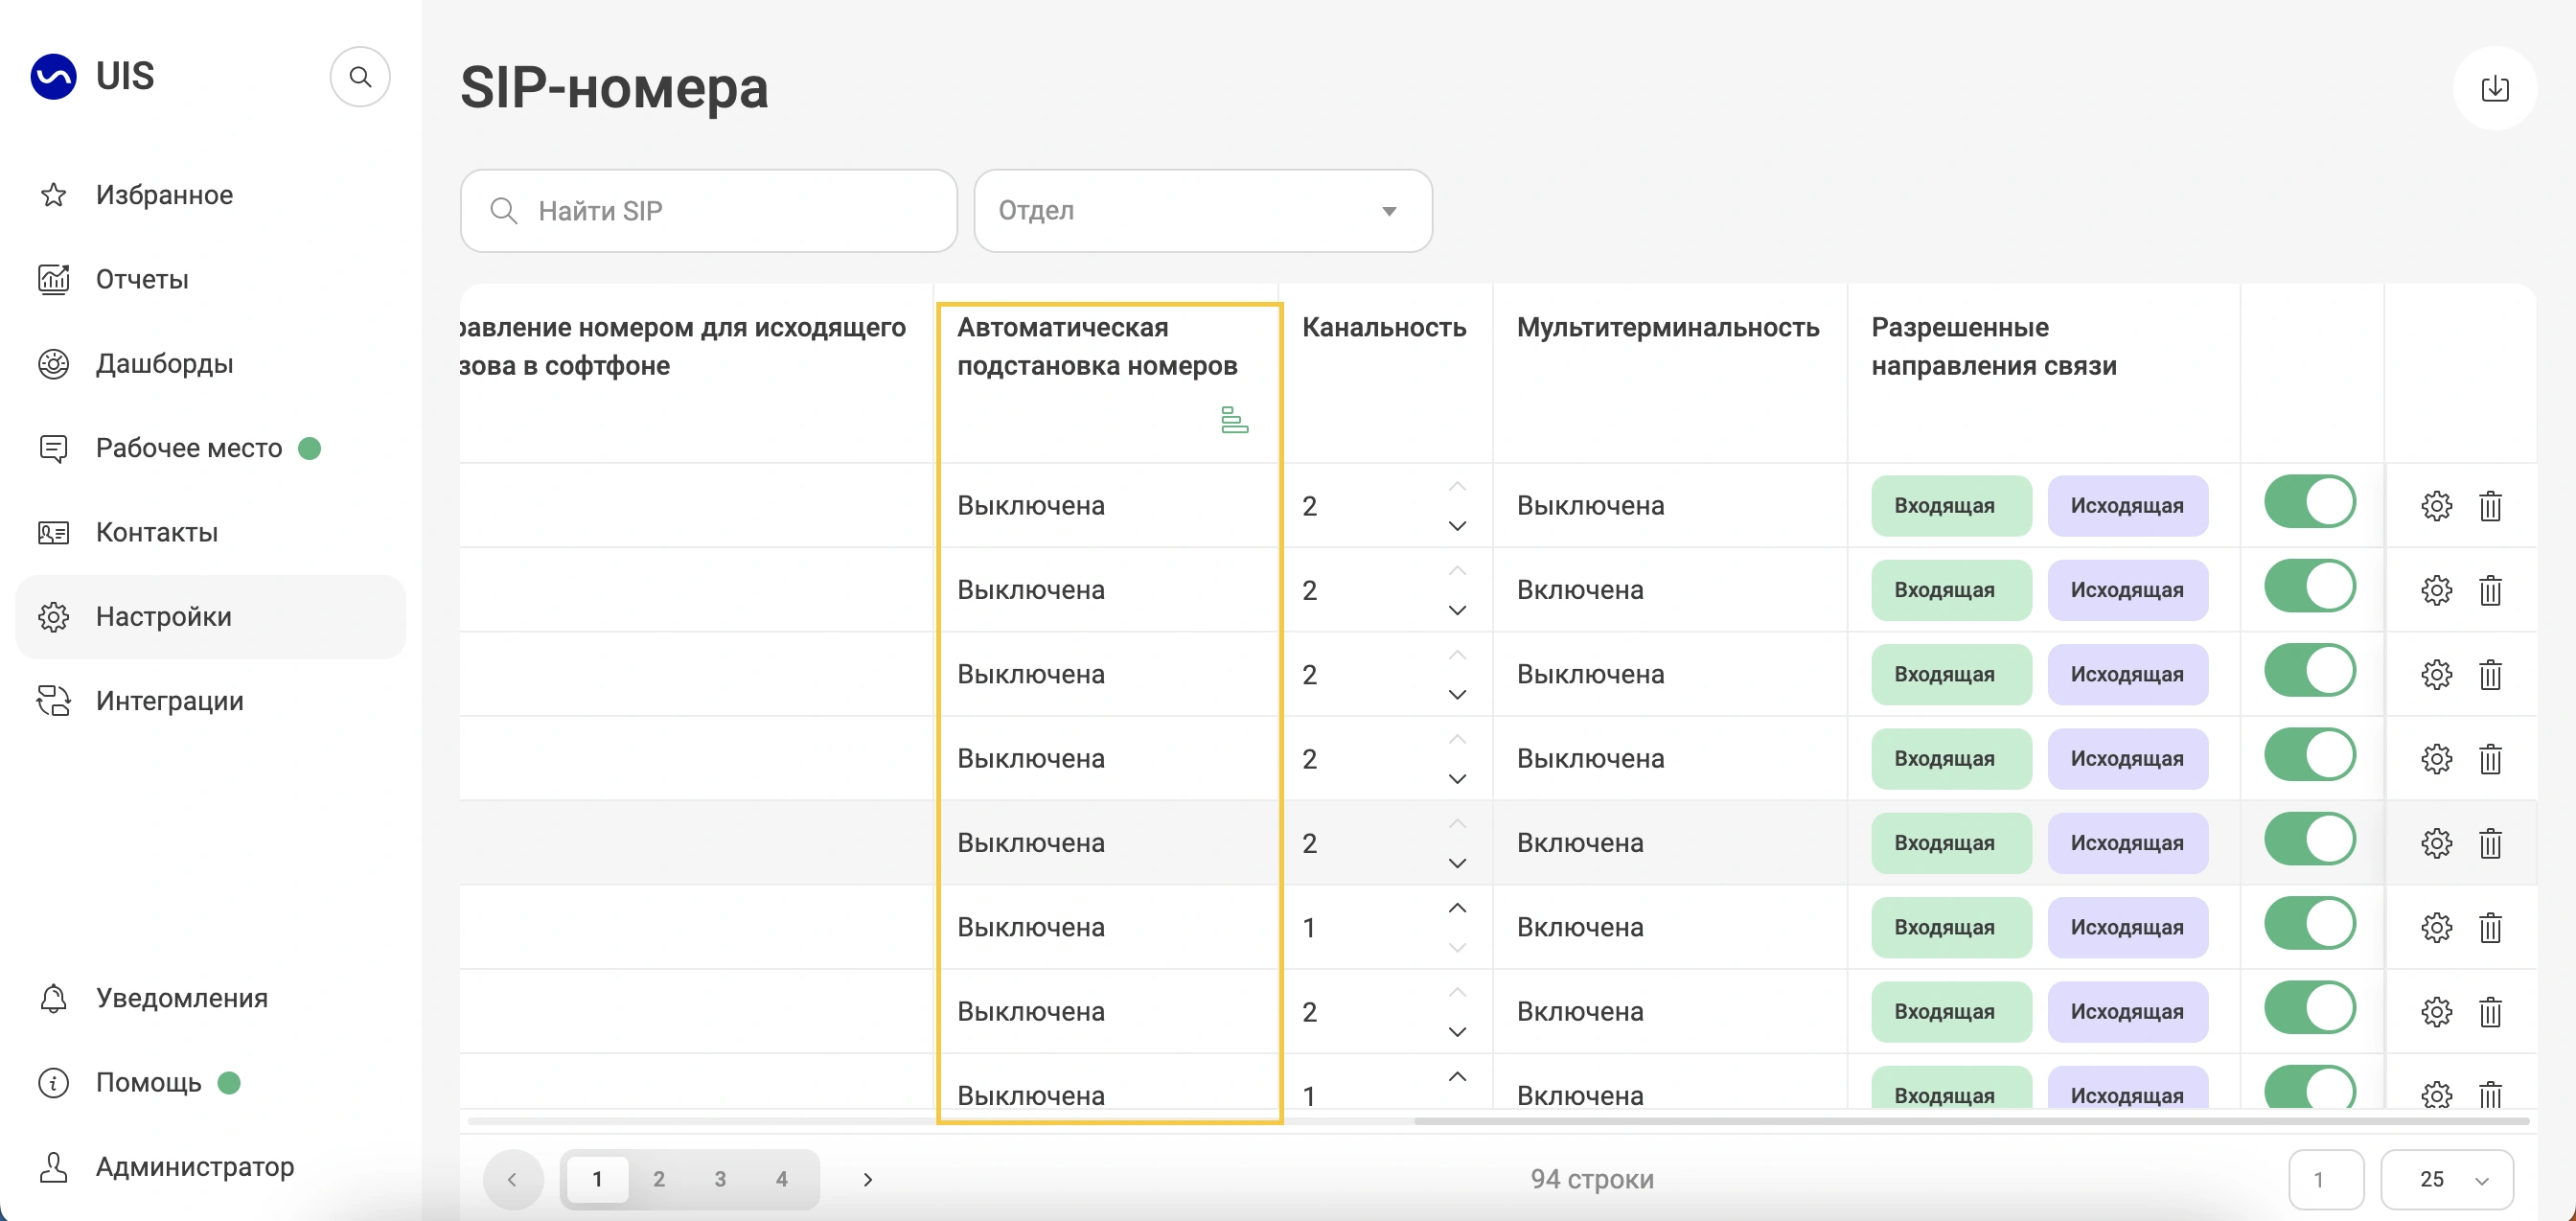Decrease Канальность in the second row
2576x1221 pixels.
coord(1457,610)
